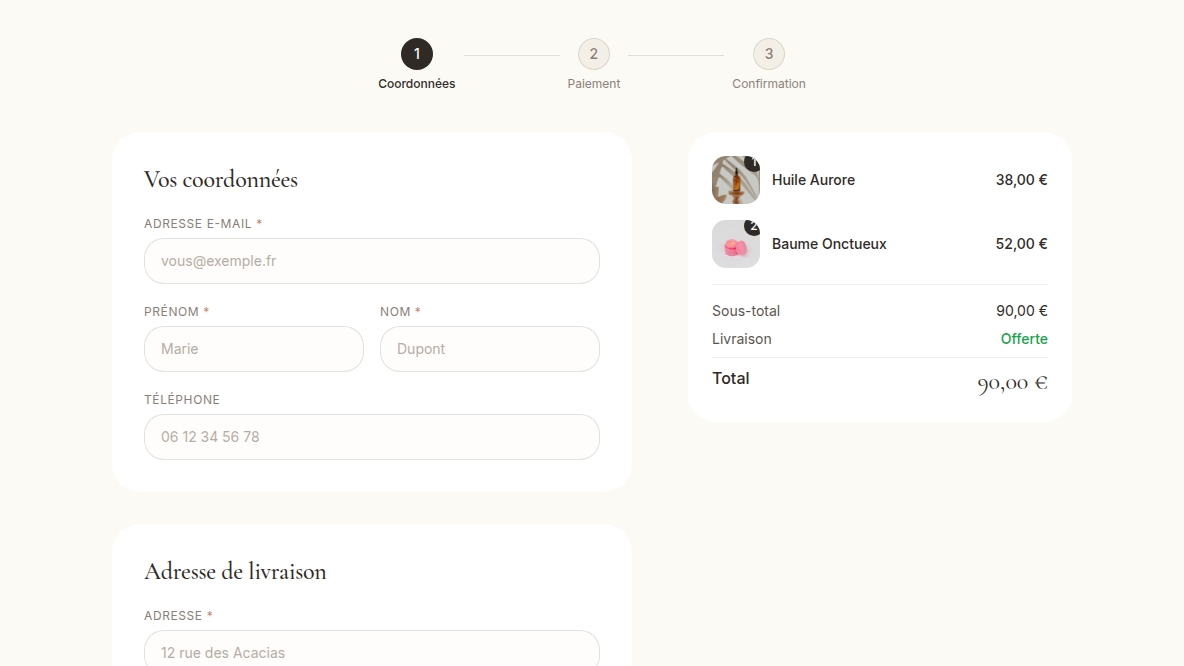Click into the Téléphone input field

click(372, 437)
